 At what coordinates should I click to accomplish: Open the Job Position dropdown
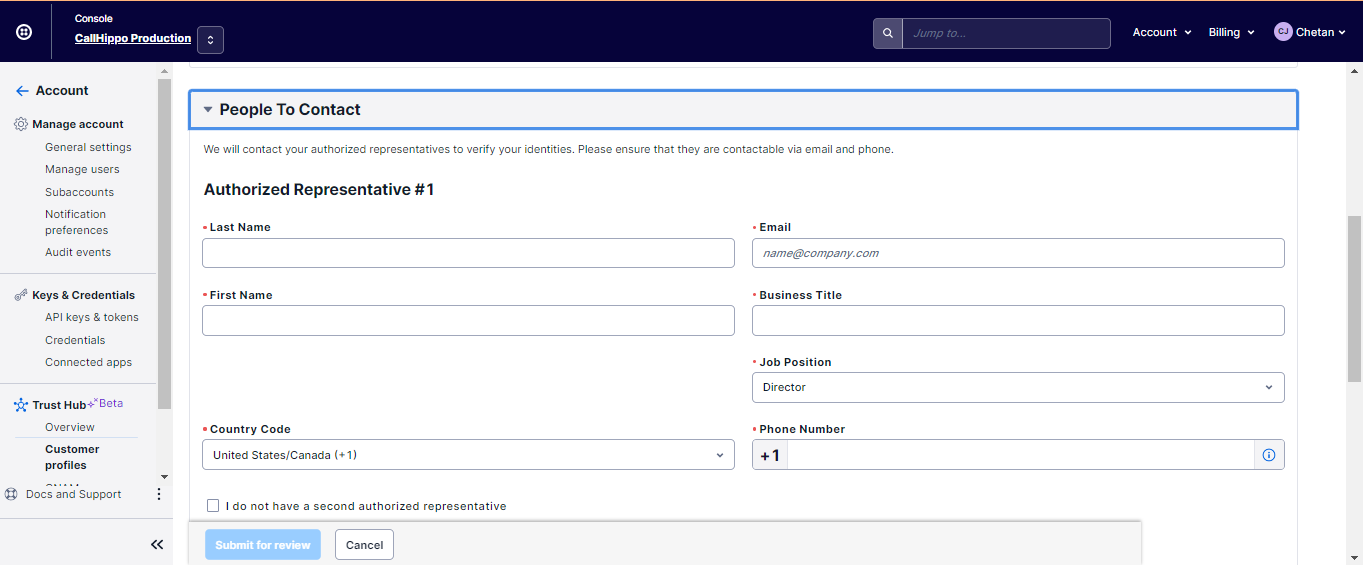(1018, 387)
